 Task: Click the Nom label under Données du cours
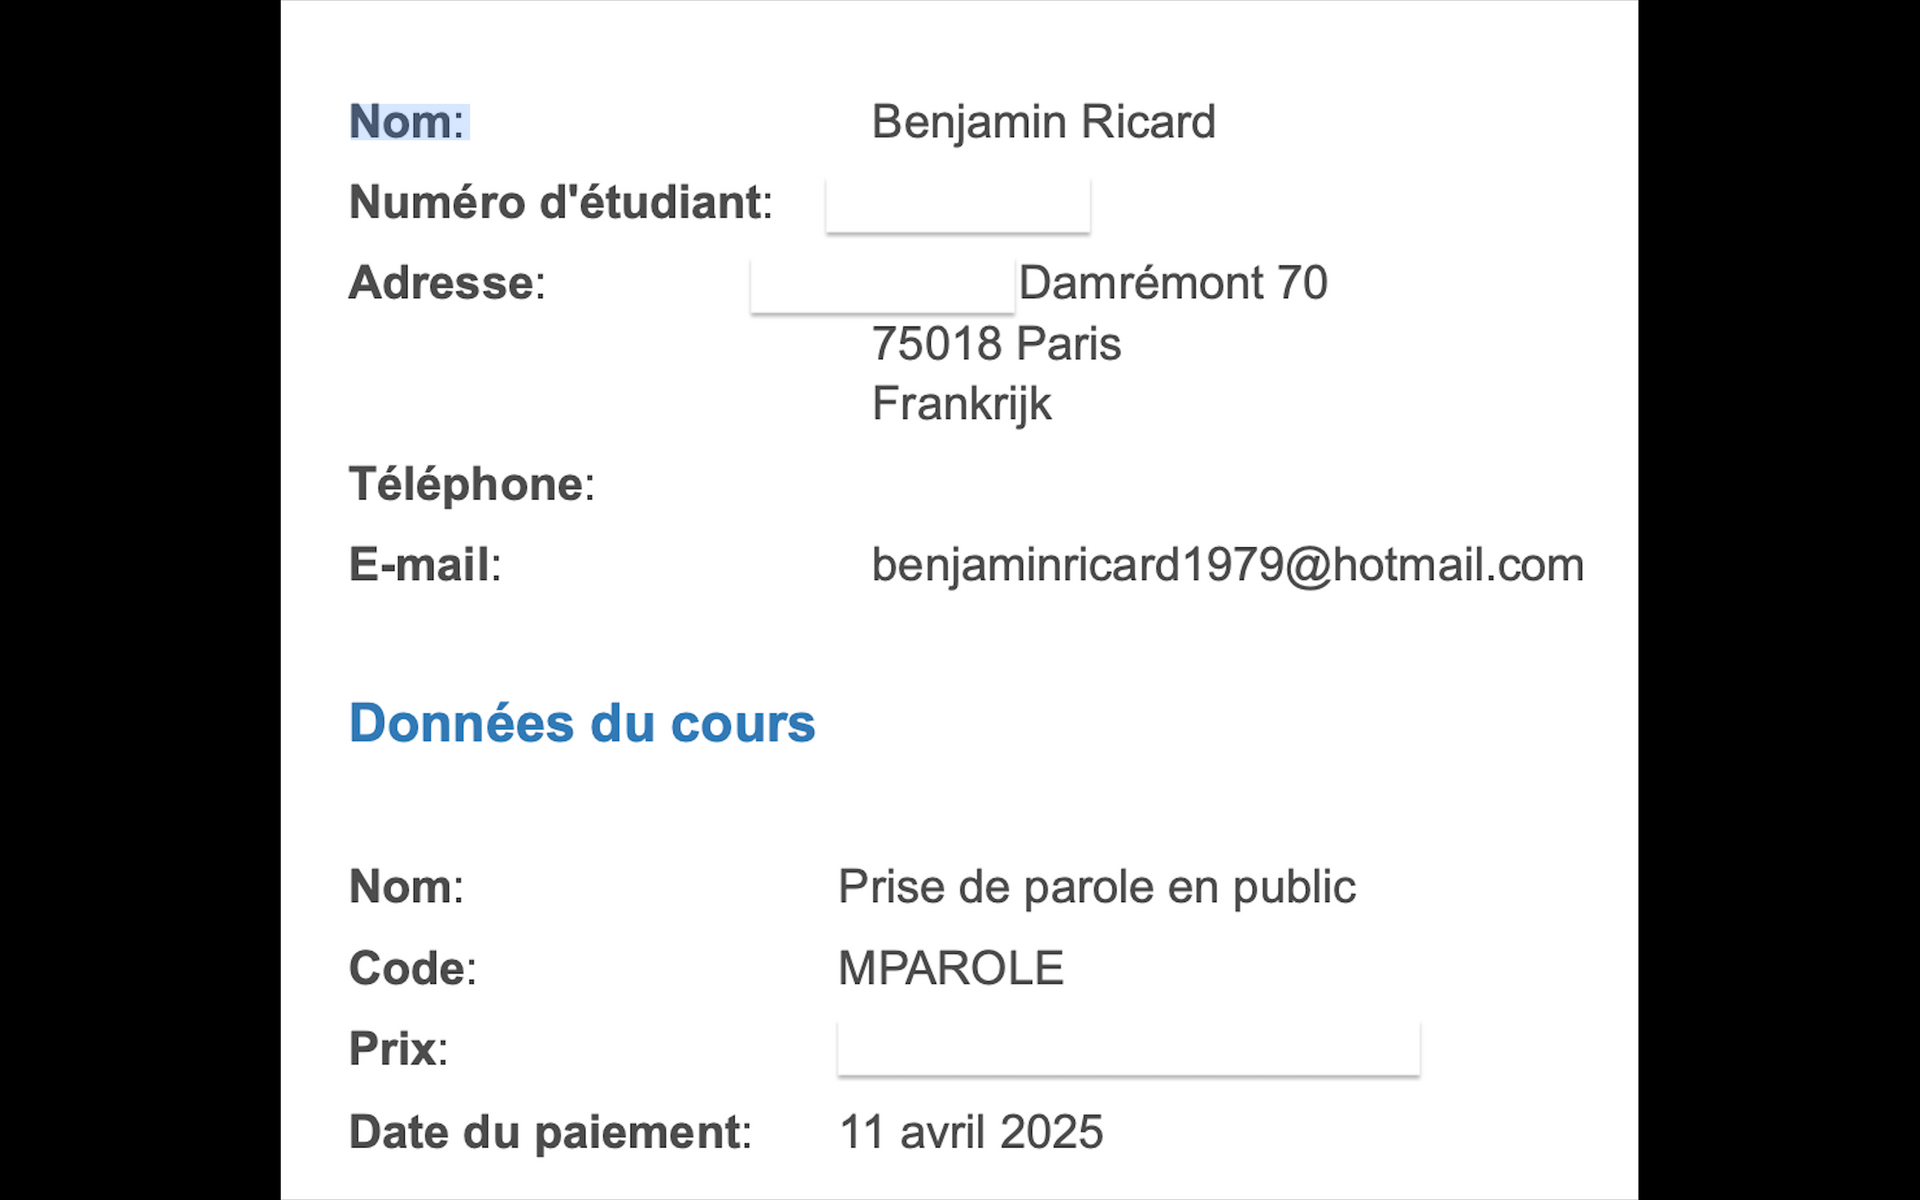[x=406, y=887]
